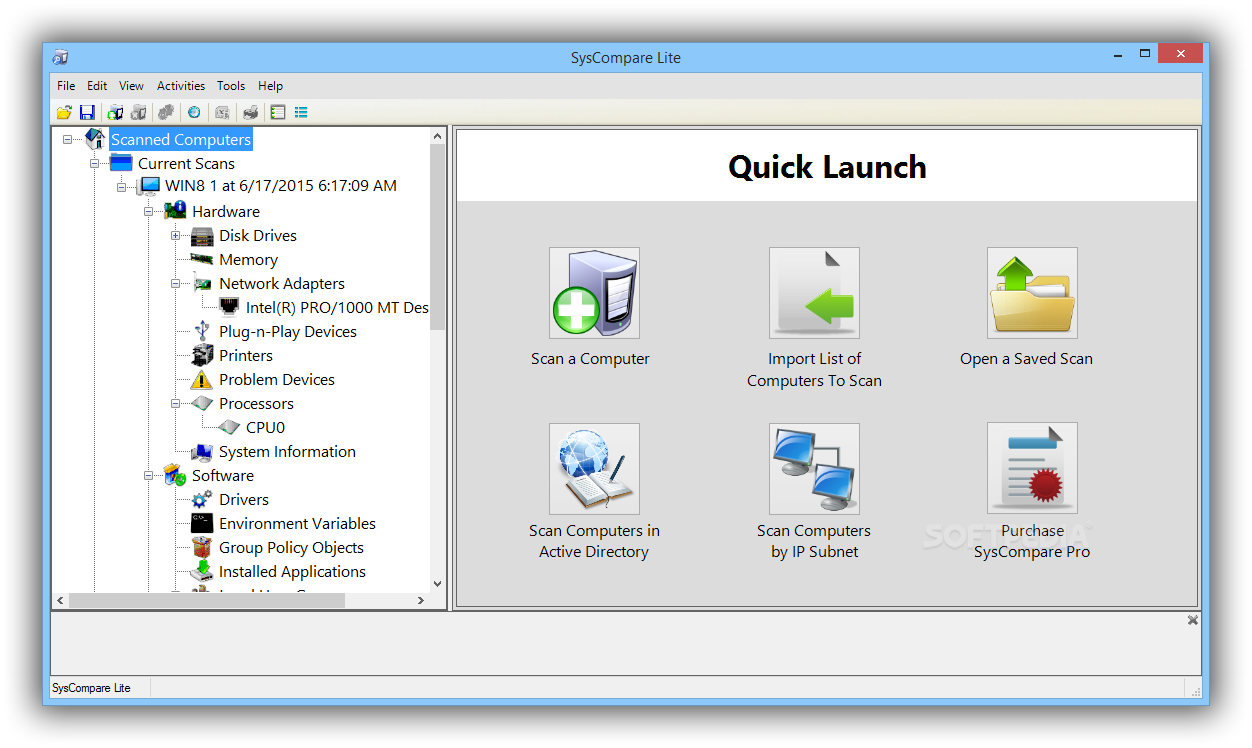This screenshot has width=1252, height=748.
Task: Click the Purchase SysCompare Pro icon
Action: click(x=1032, y=468)
